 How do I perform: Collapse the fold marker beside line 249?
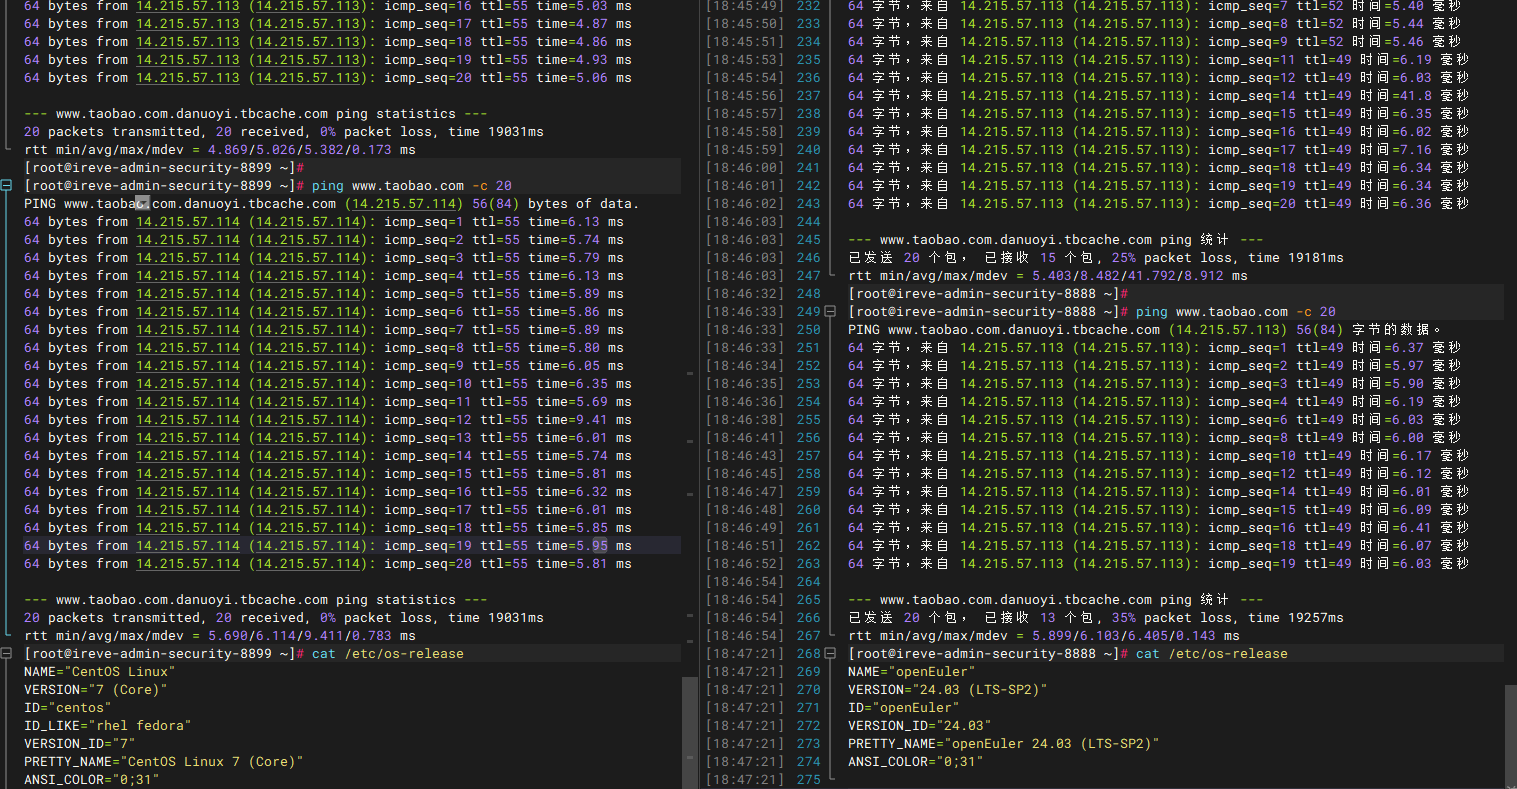(830, 312)
